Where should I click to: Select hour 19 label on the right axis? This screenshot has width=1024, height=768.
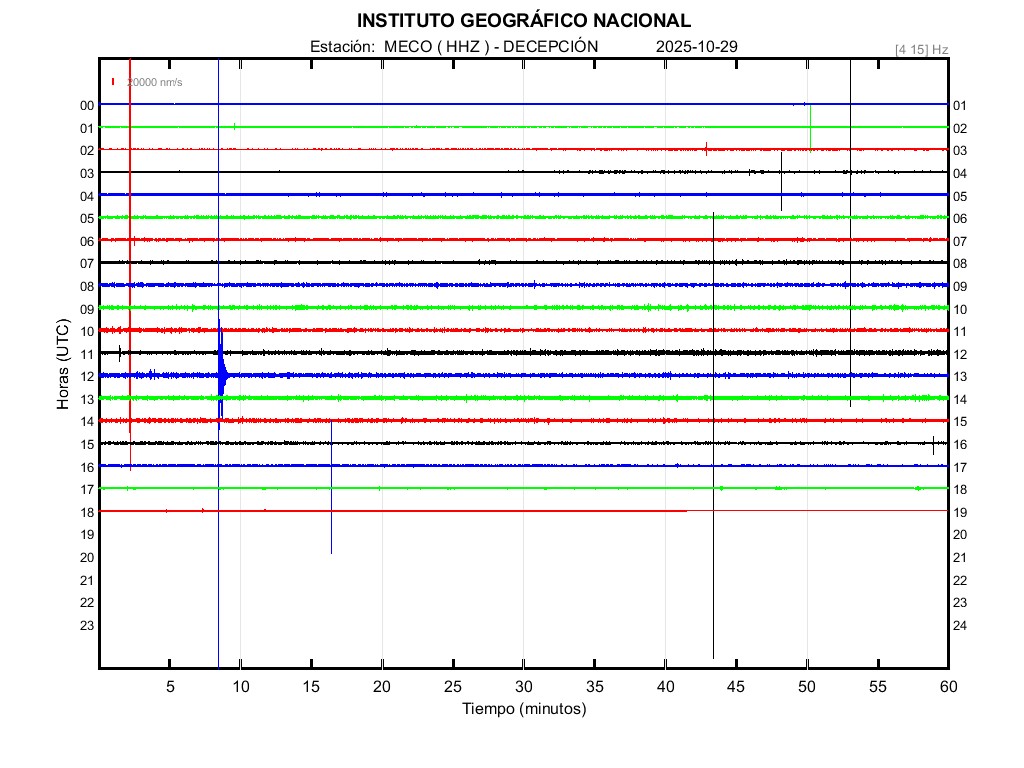(x=960, y=512)
